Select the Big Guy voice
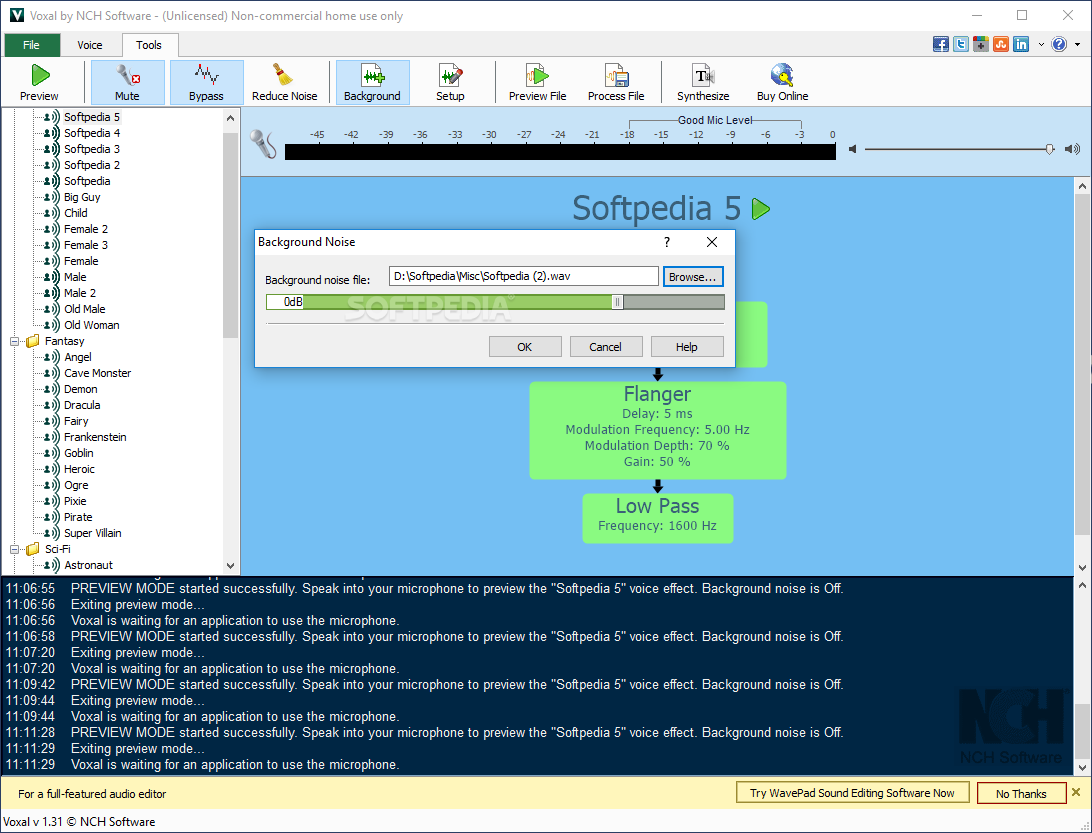 [x=82, y=197]
